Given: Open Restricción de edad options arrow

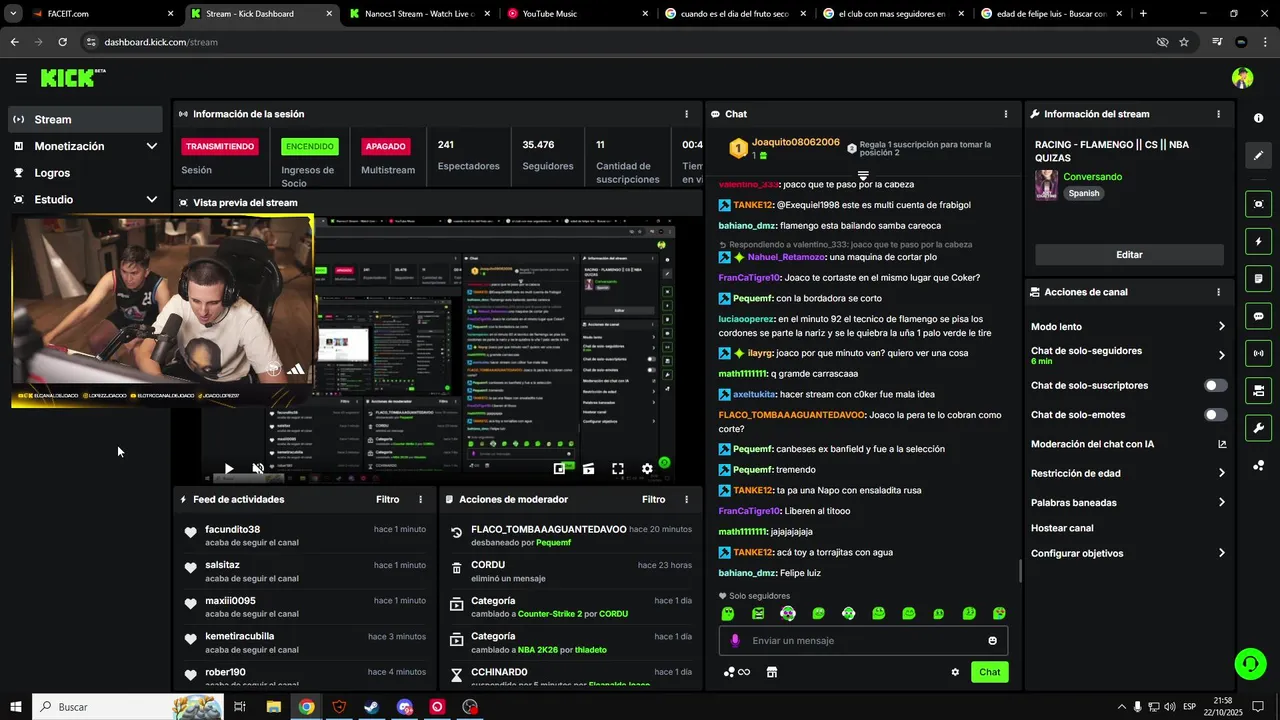Looking at the screenshot, I should (1221, 473).
